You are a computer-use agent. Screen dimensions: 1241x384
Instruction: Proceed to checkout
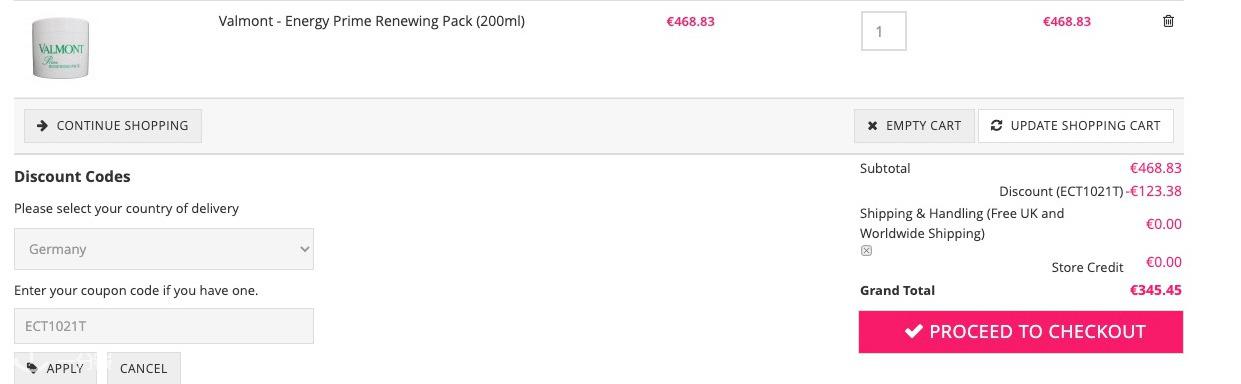[x=1021, y=332]
